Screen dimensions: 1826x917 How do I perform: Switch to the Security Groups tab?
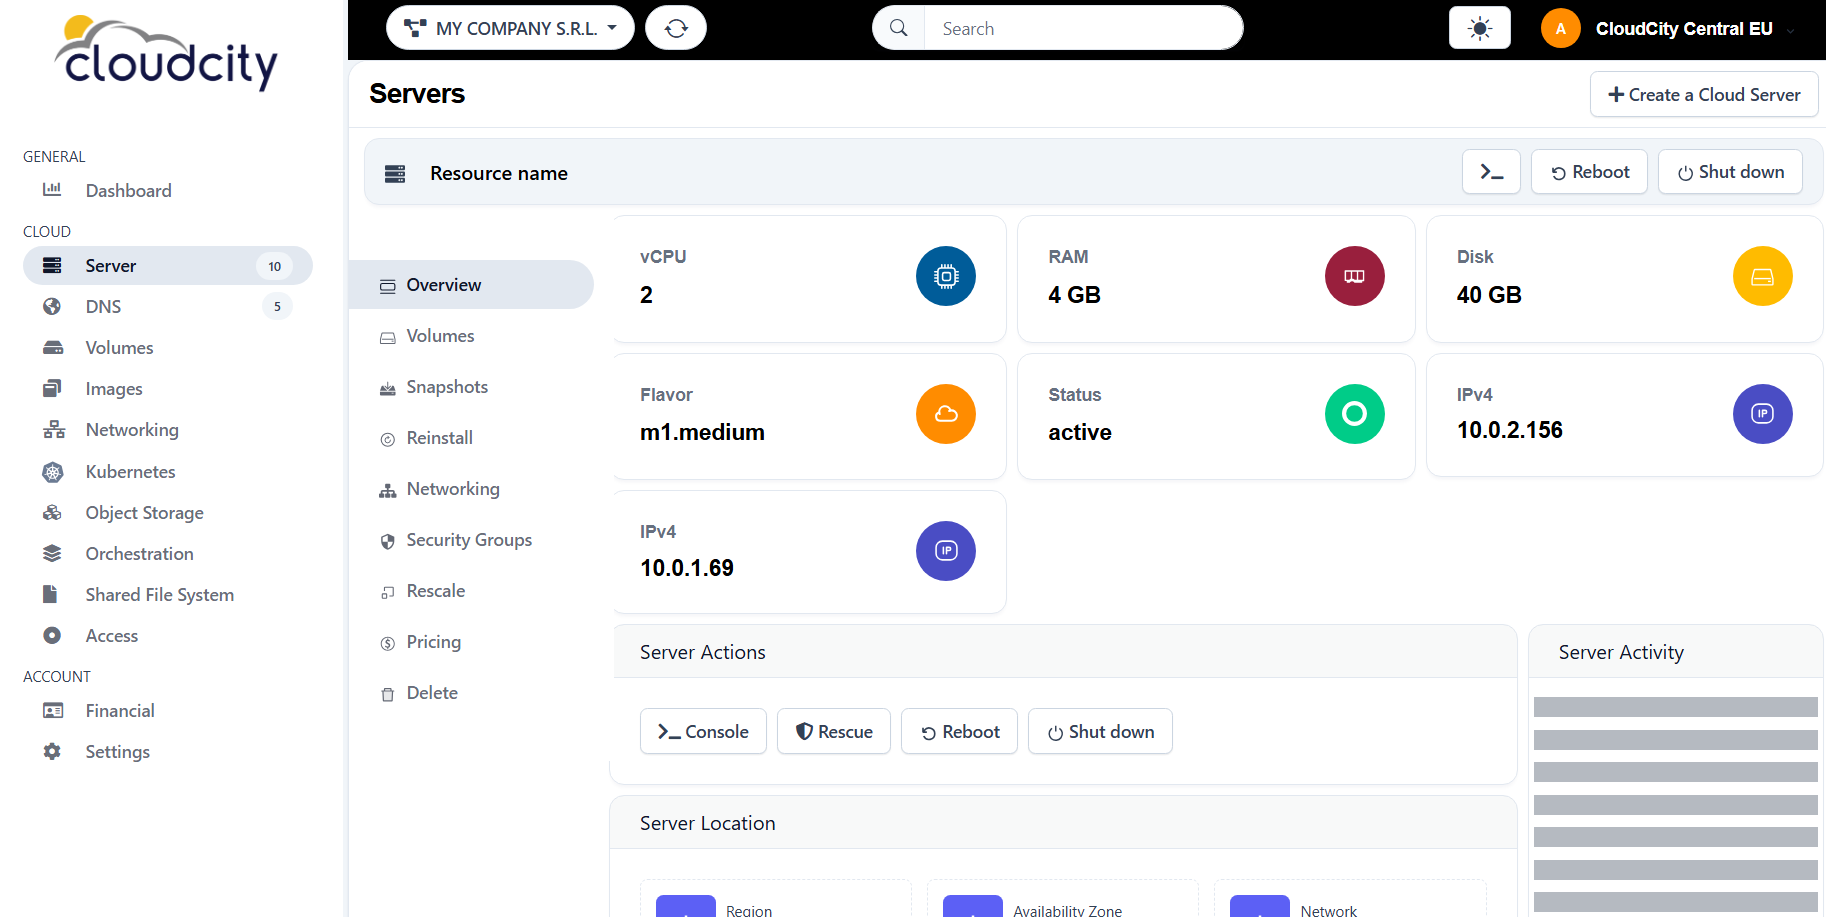coord(469,540)
